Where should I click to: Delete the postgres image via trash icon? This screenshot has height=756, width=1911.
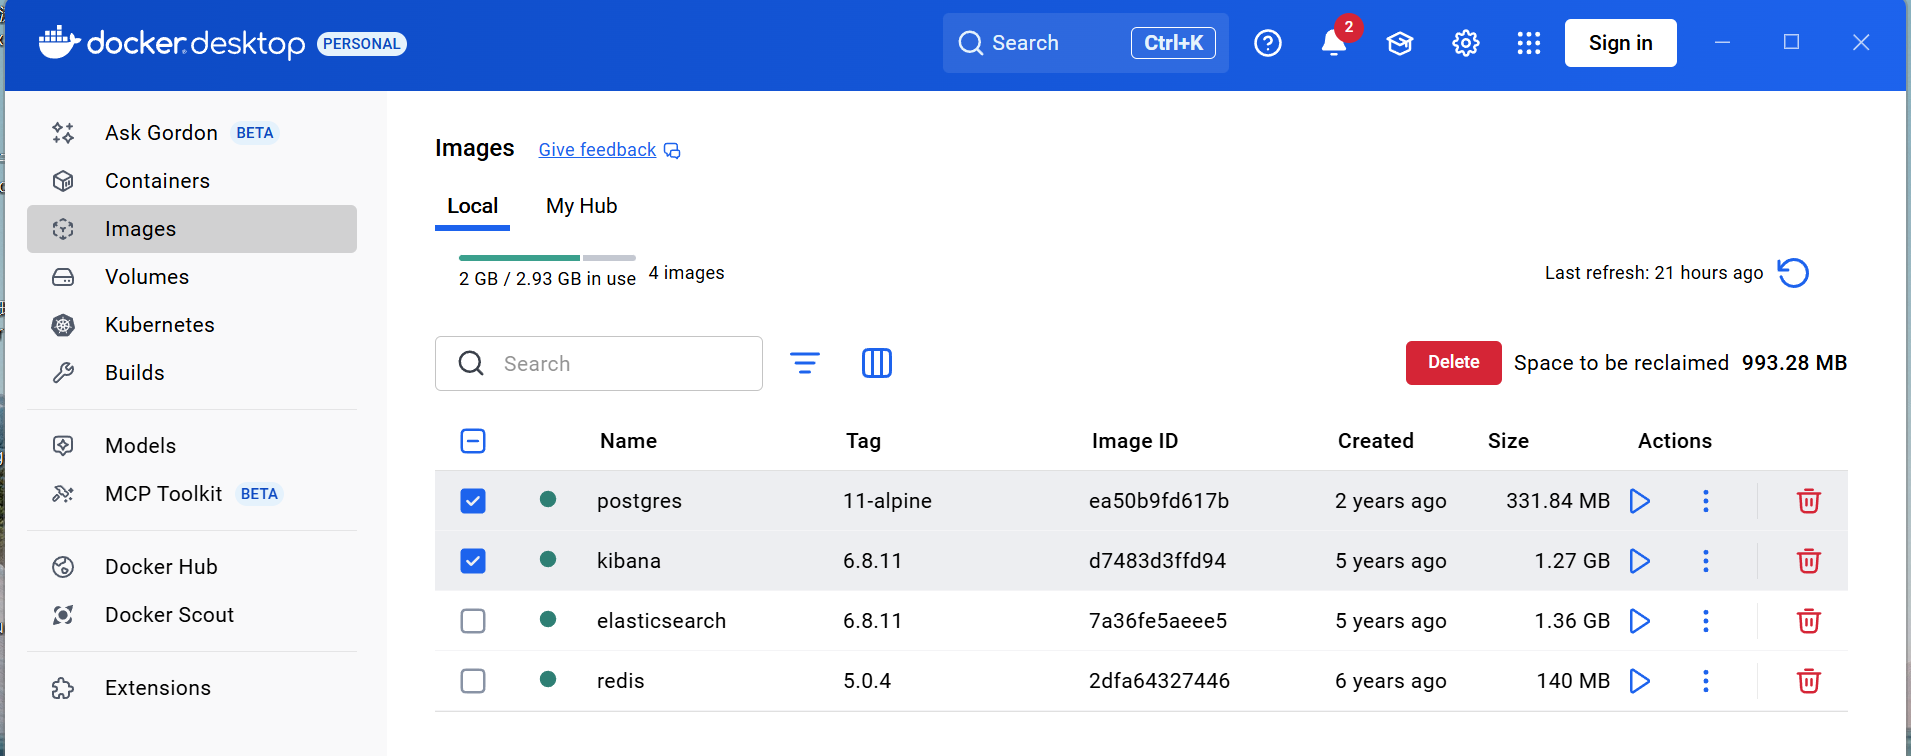(1809, 501)
